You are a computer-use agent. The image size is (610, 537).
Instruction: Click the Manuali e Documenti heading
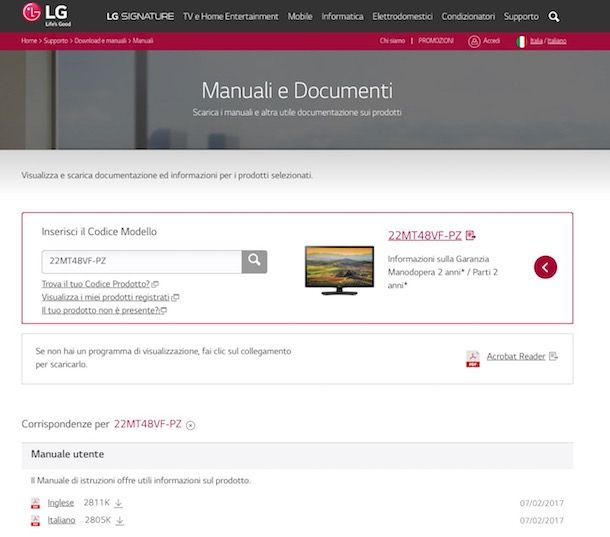tap(297, 91)
